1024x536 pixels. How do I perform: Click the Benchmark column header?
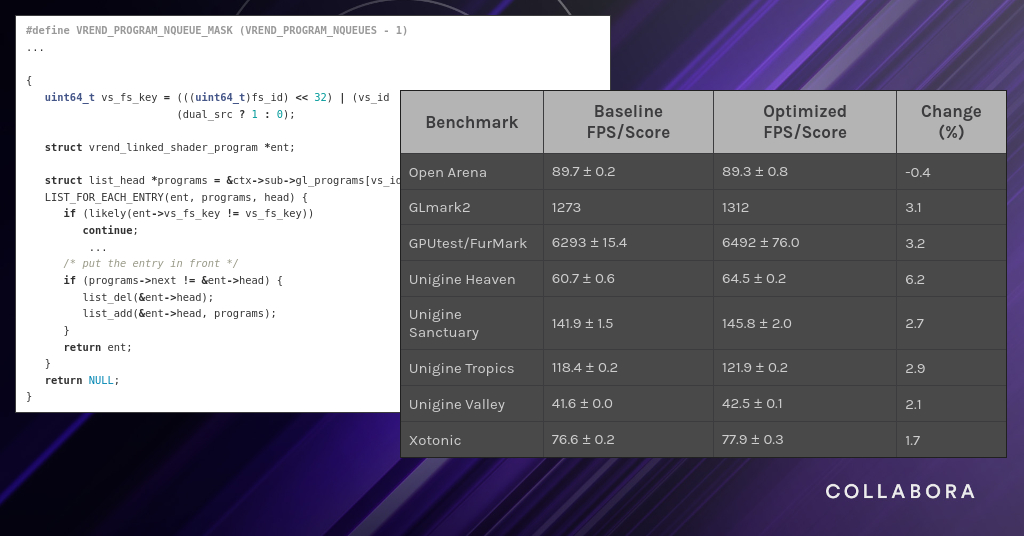(472, 122)
